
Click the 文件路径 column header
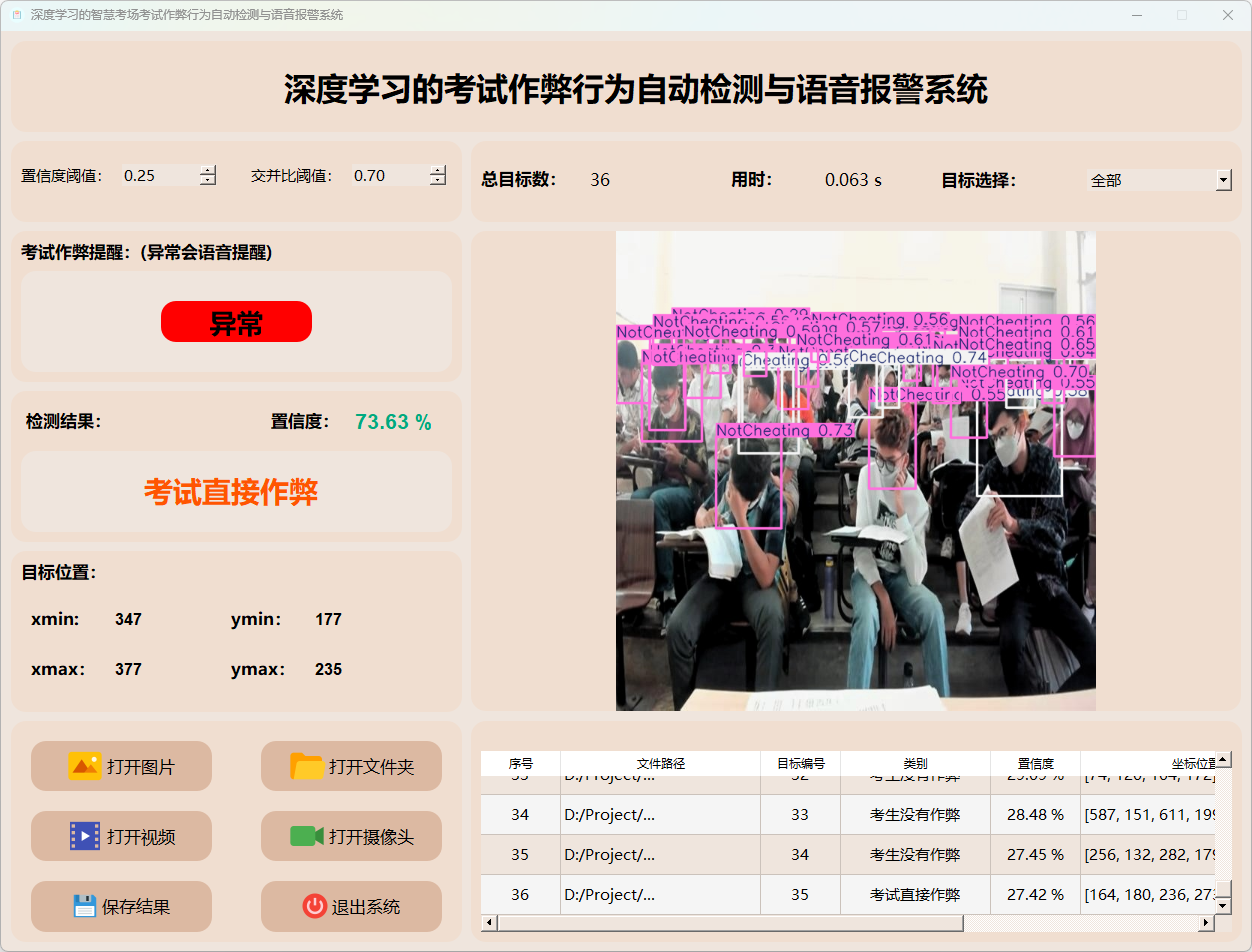661,763
